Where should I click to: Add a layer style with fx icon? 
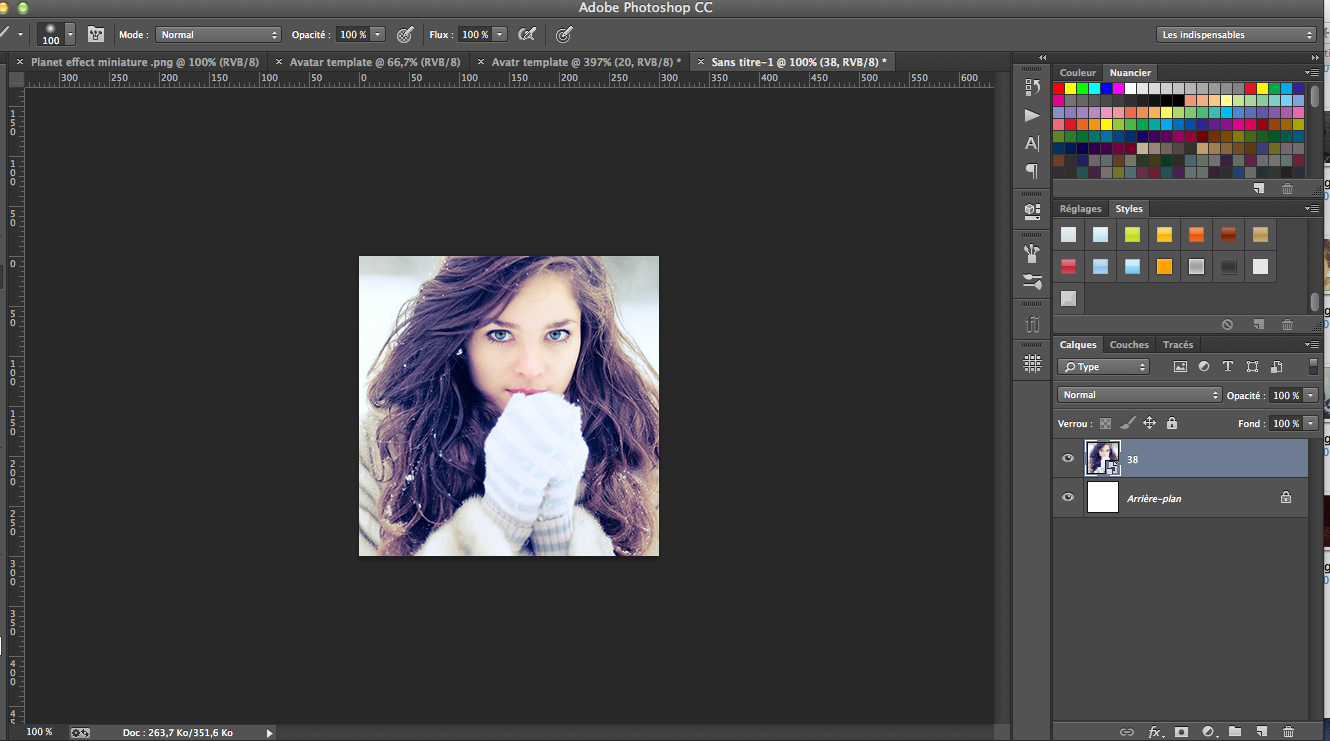tap(1154, 732)
